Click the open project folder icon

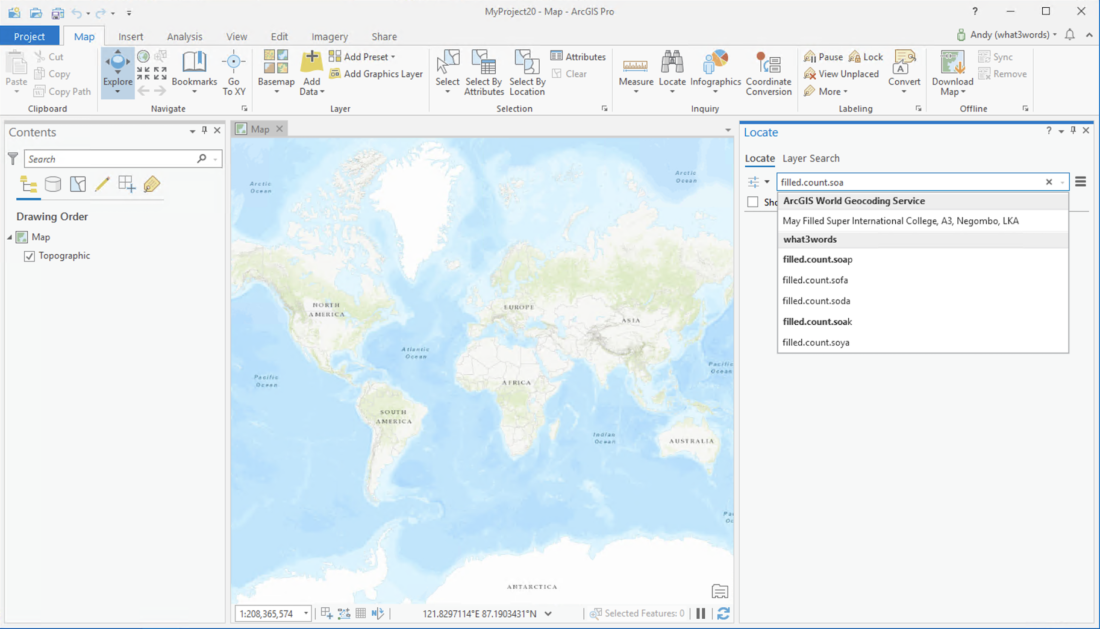36,13
